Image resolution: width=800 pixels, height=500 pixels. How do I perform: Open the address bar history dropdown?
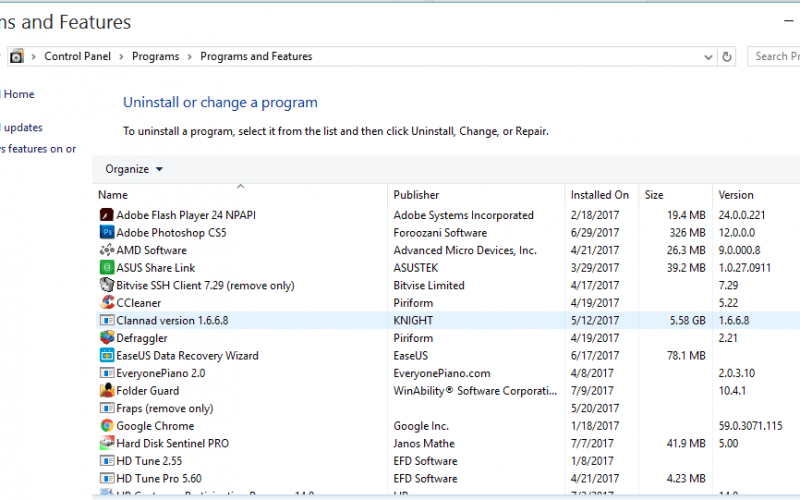coord(708,57)
